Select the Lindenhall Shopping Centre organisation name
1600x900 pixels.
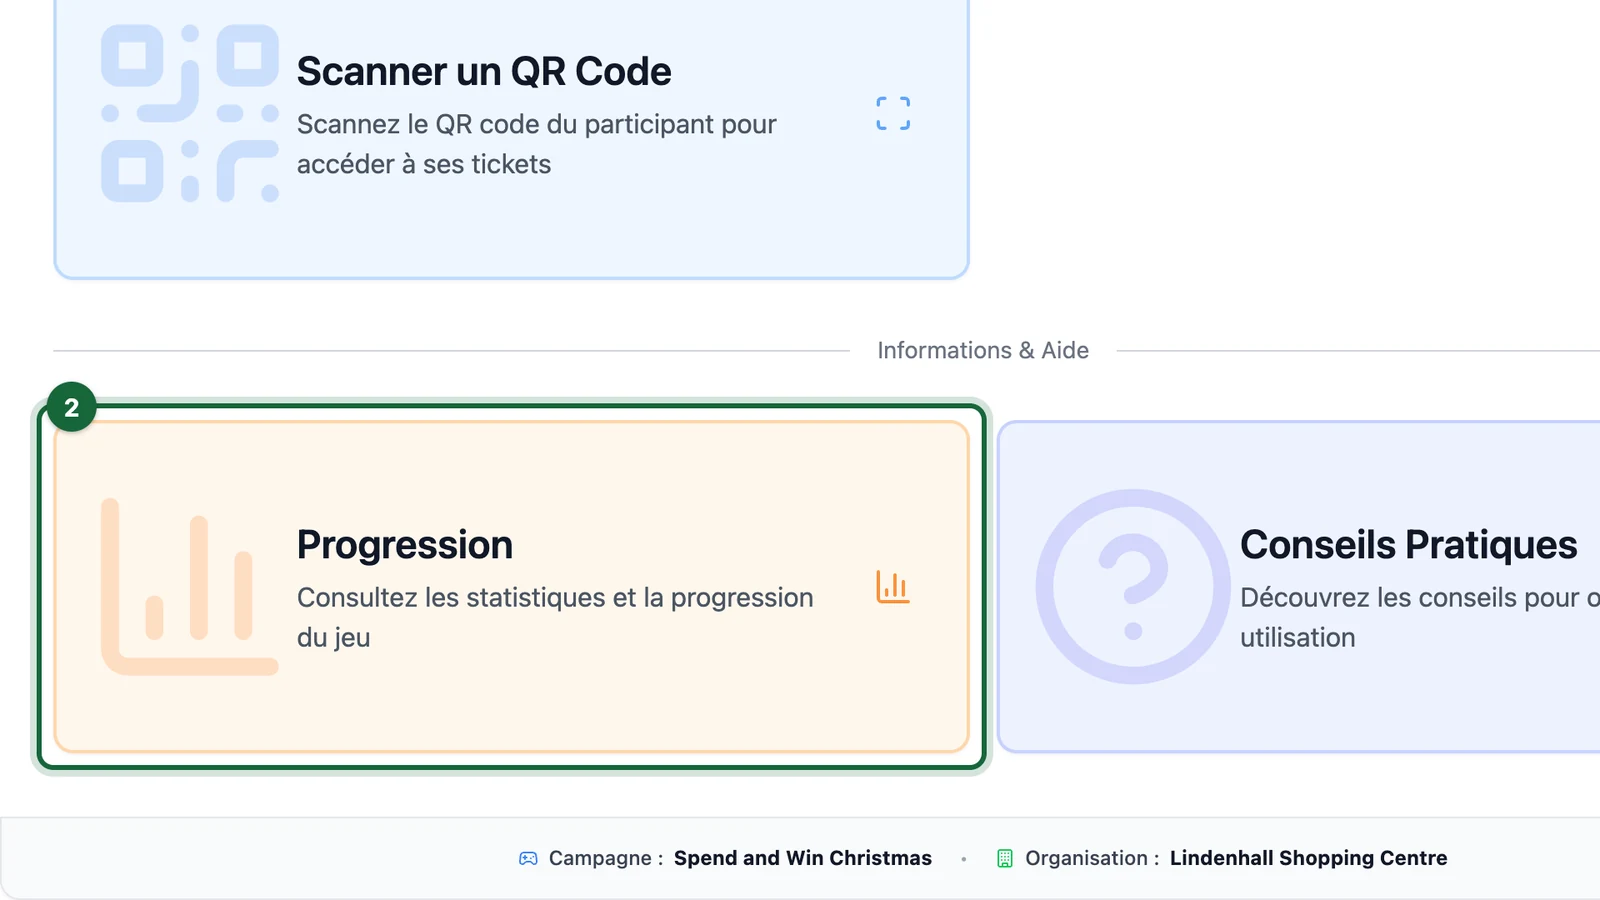point(1309,858)
